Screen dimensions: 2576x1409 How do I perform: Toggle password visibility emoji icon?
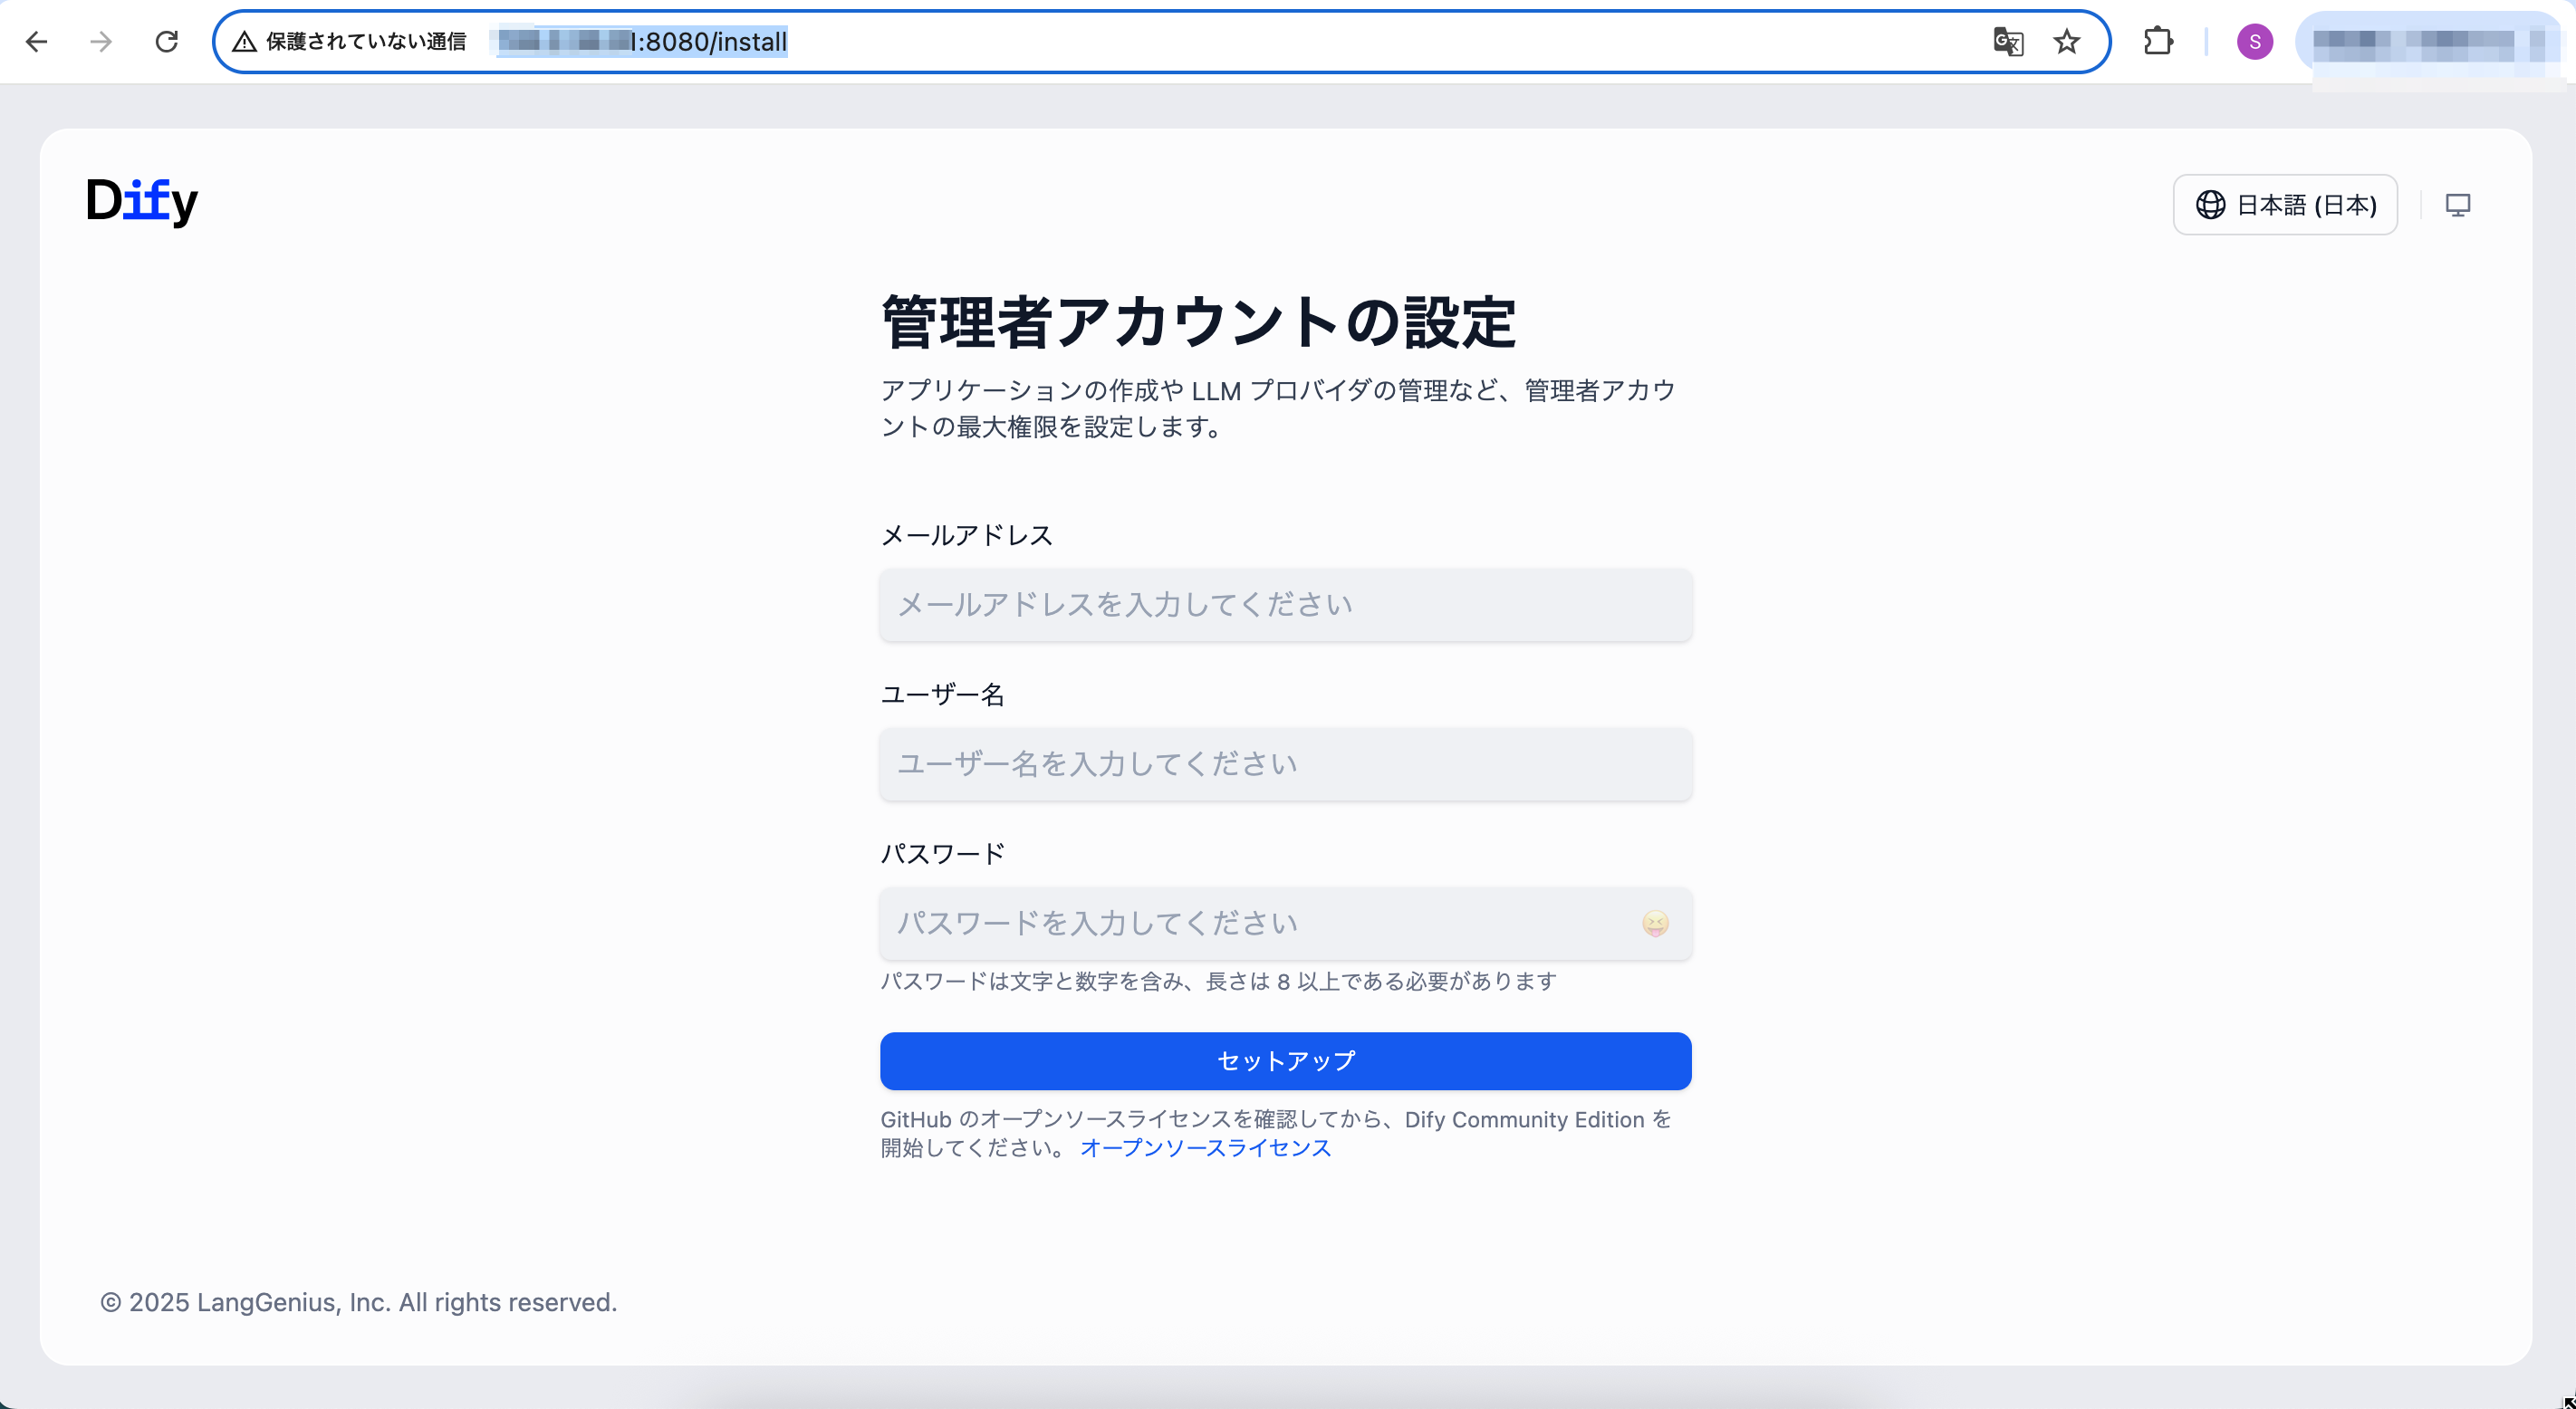pyautogui.click(x=1655, y=923)
